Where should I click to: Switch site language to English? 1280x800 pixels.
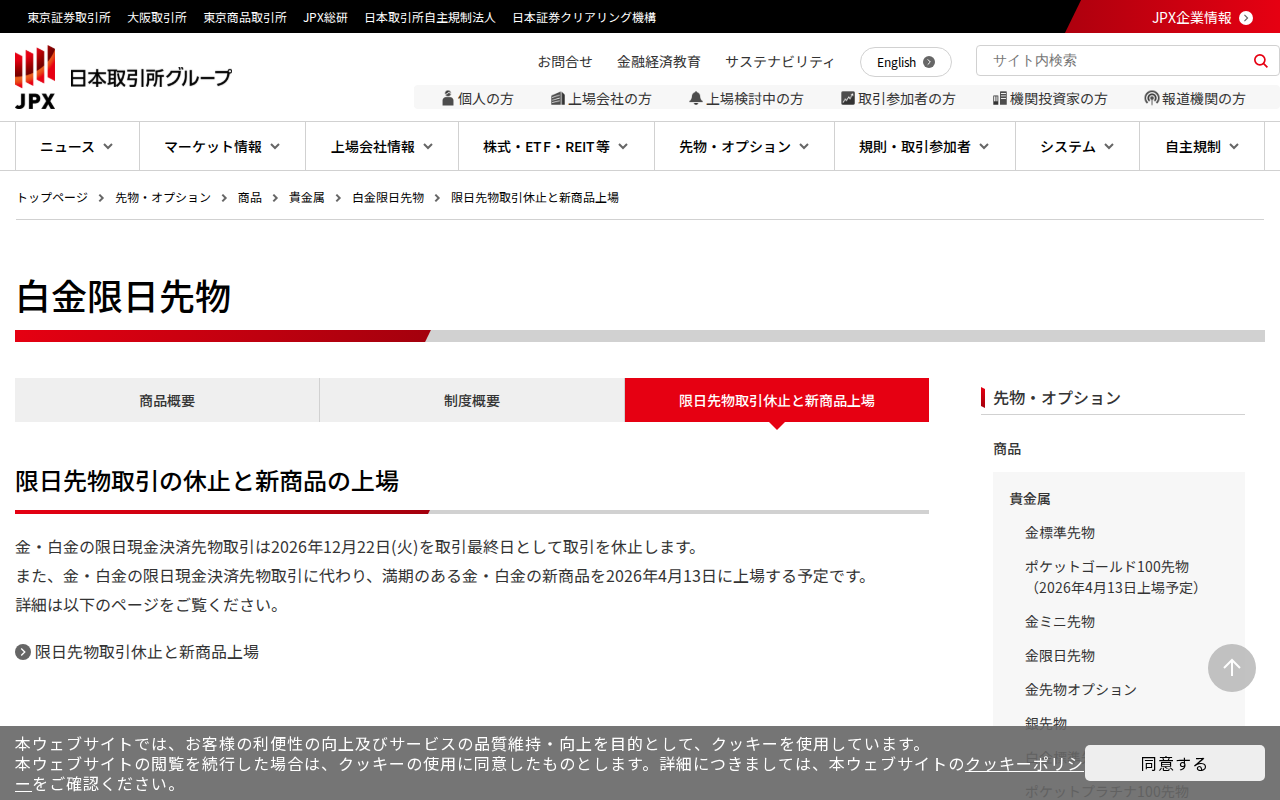(906, 62)
